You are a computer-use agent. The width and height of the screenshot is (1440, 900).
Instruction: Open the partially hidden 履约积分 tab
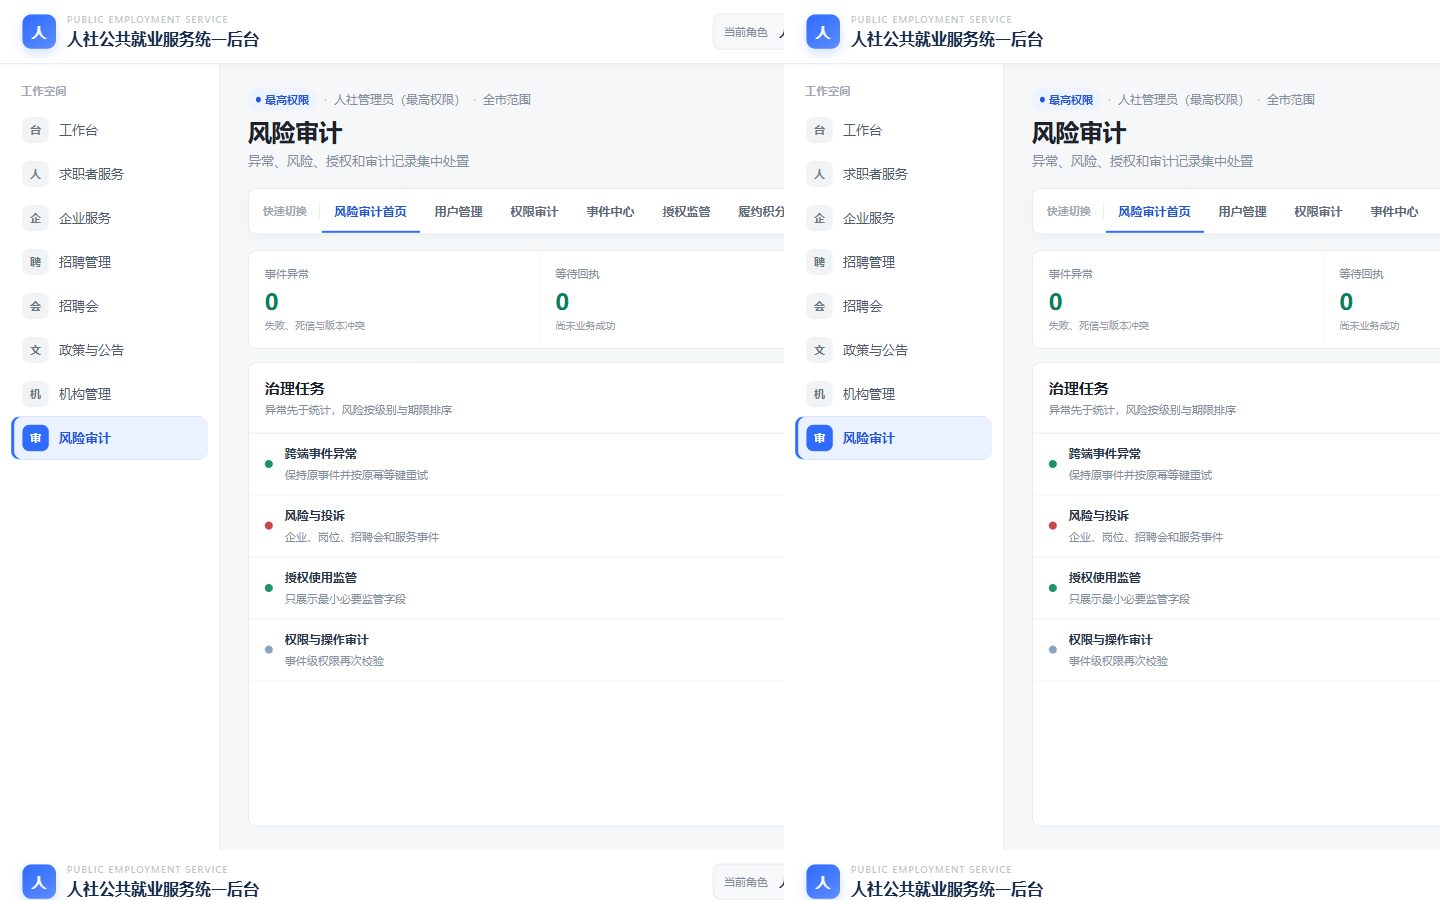click(x=761, y=212)
